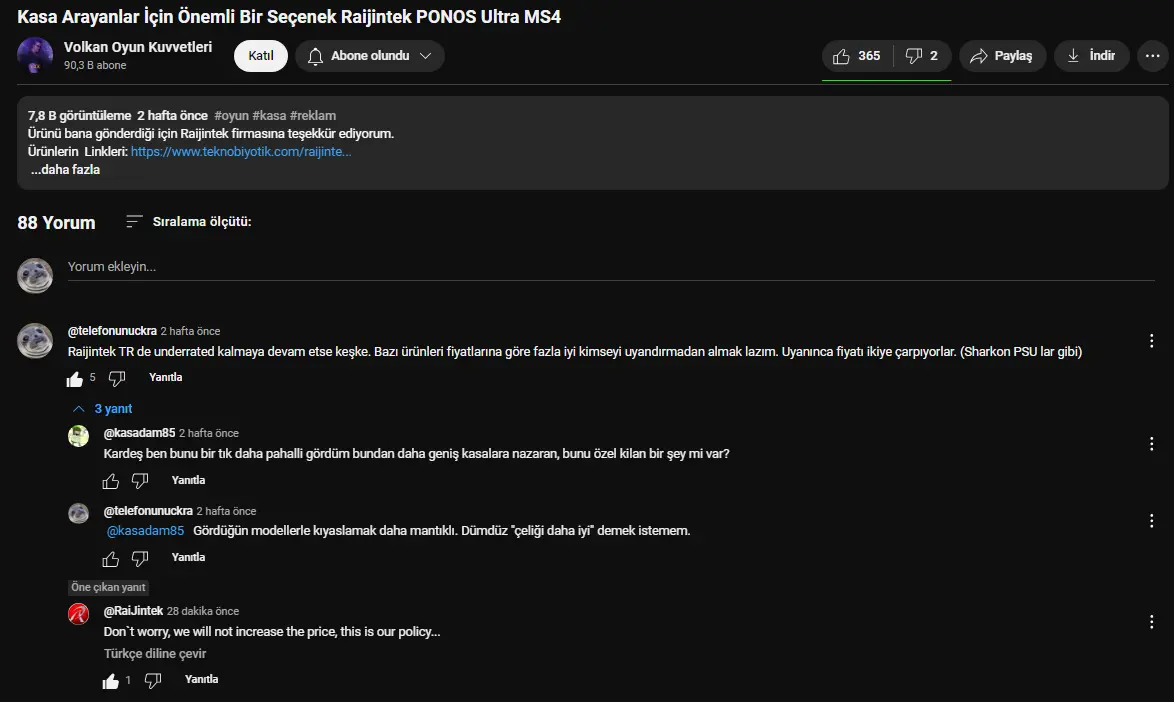Translate RaiJintek reply with Türkçe diline çevir

click(x=155, y=654)
